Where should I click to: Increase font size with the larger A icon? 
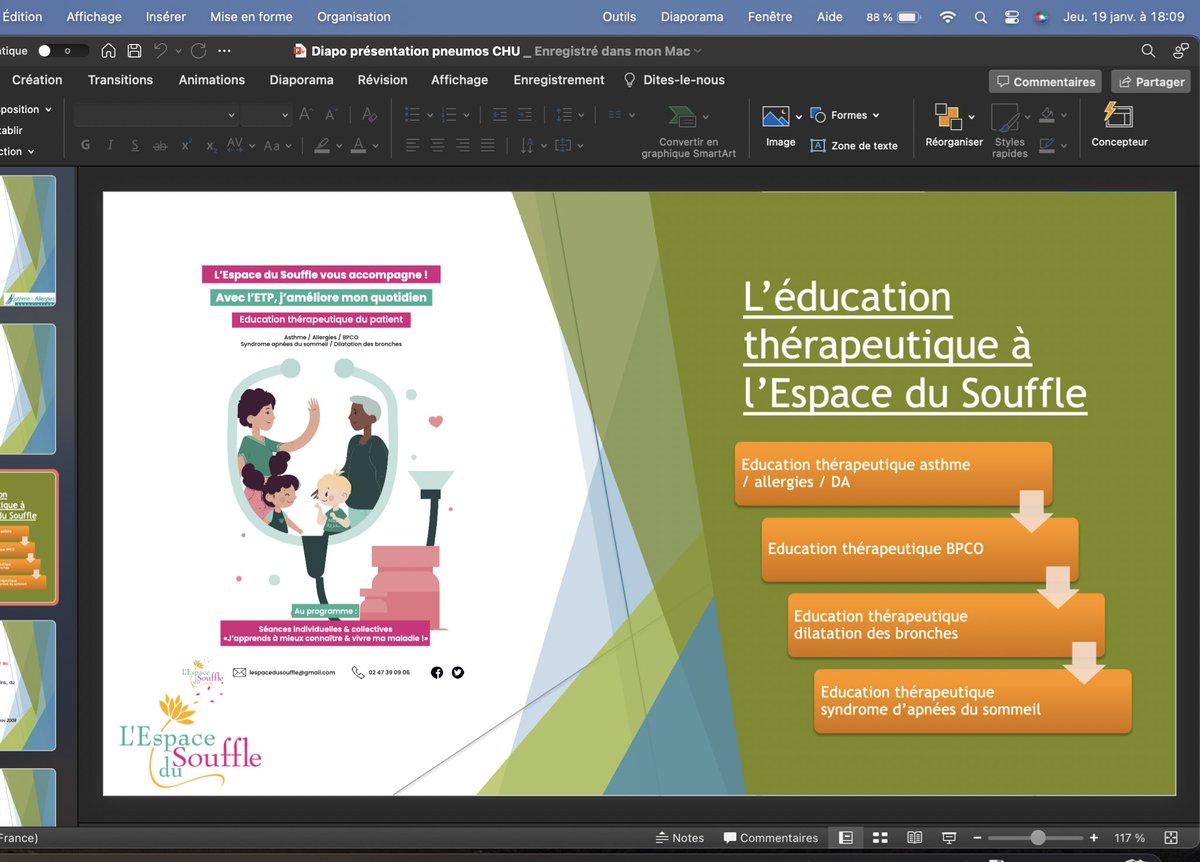point(306,115)
